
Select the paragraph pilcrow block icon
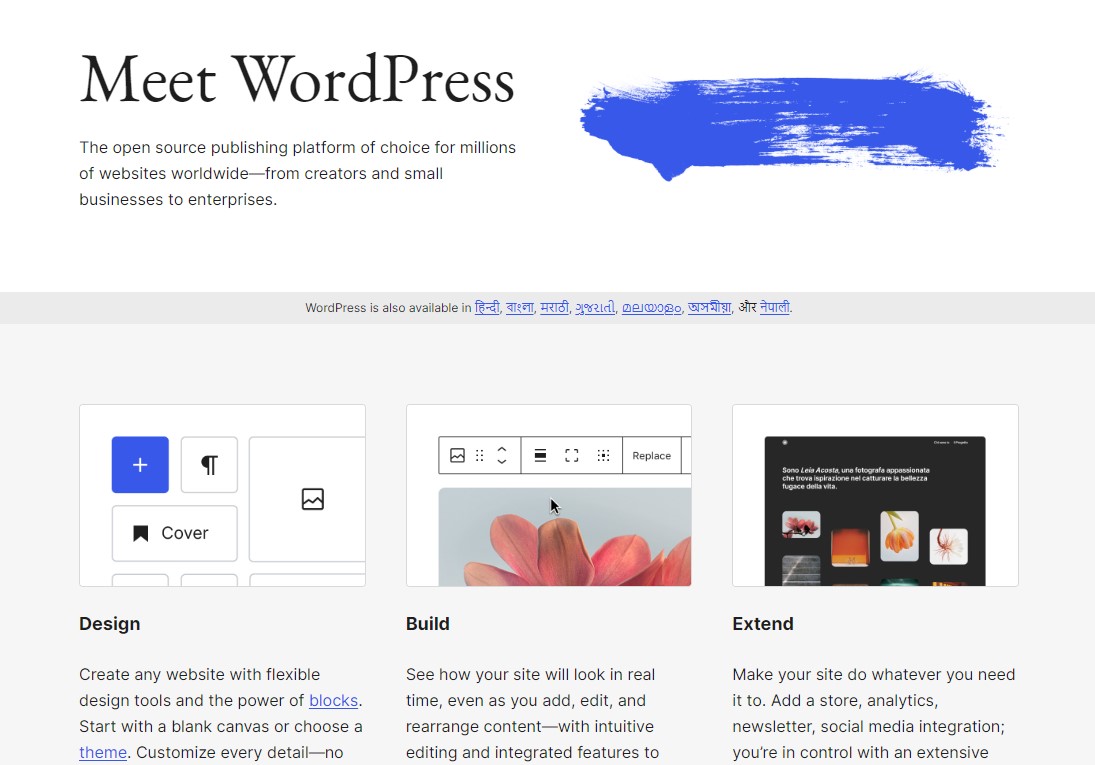coord(209,465)
